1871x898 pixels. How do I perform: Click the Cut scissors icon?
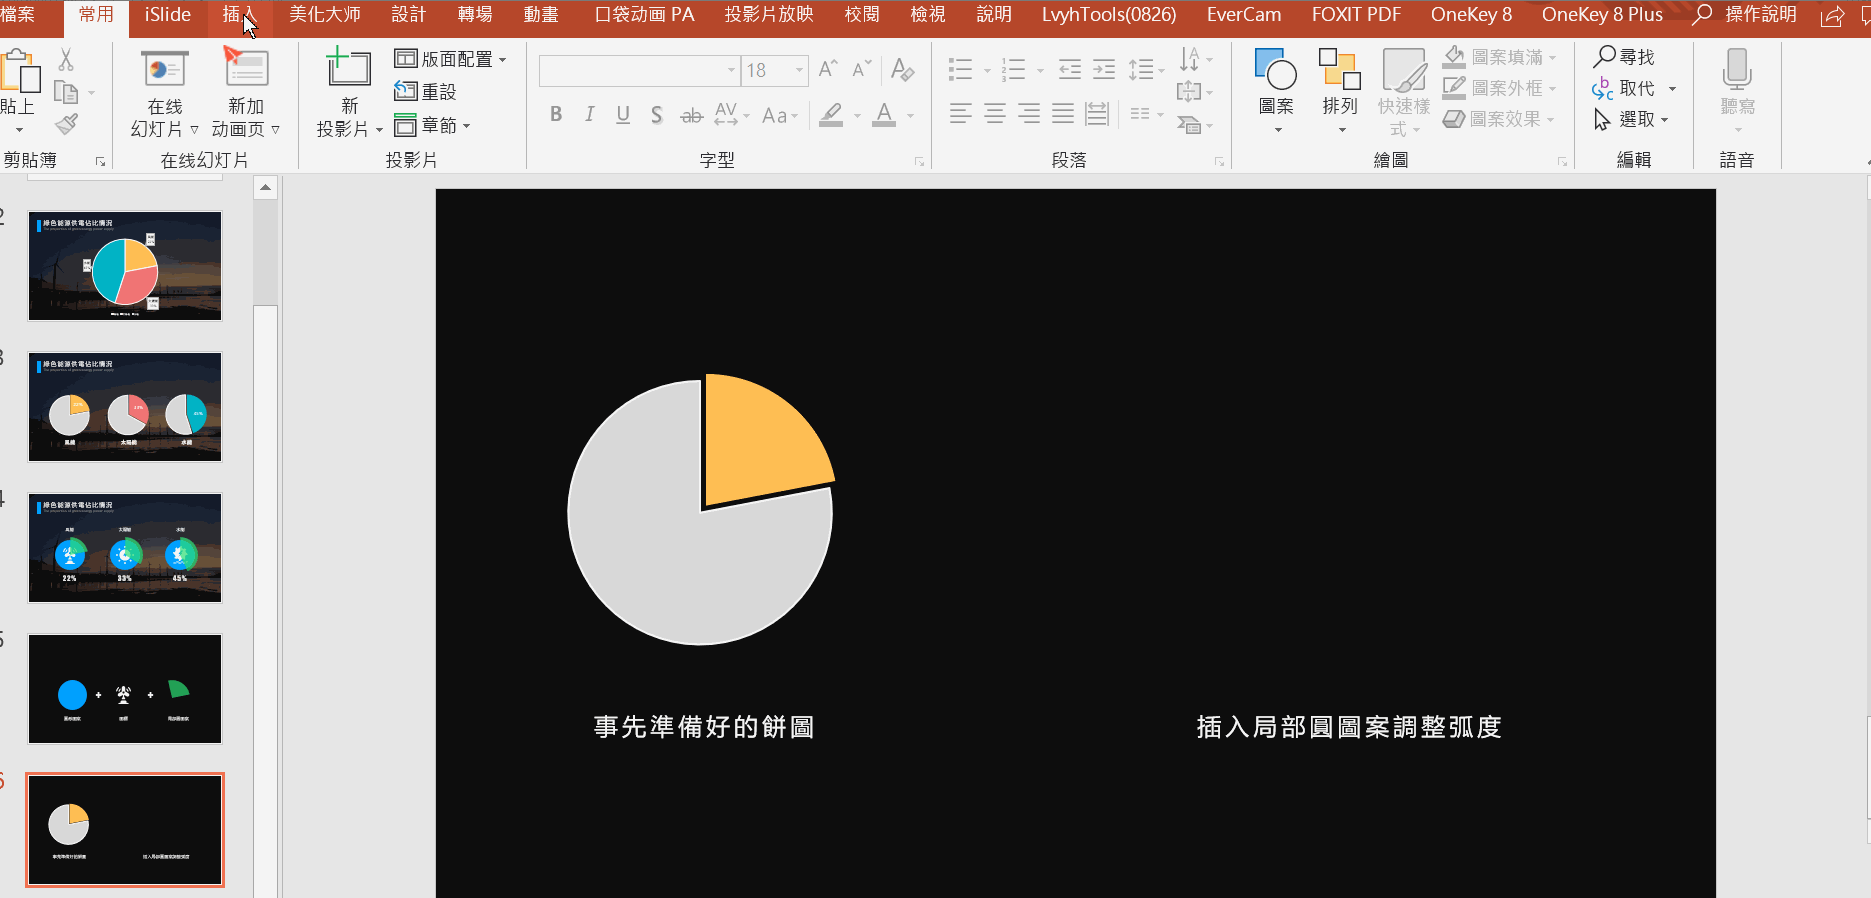click(66, 60)
